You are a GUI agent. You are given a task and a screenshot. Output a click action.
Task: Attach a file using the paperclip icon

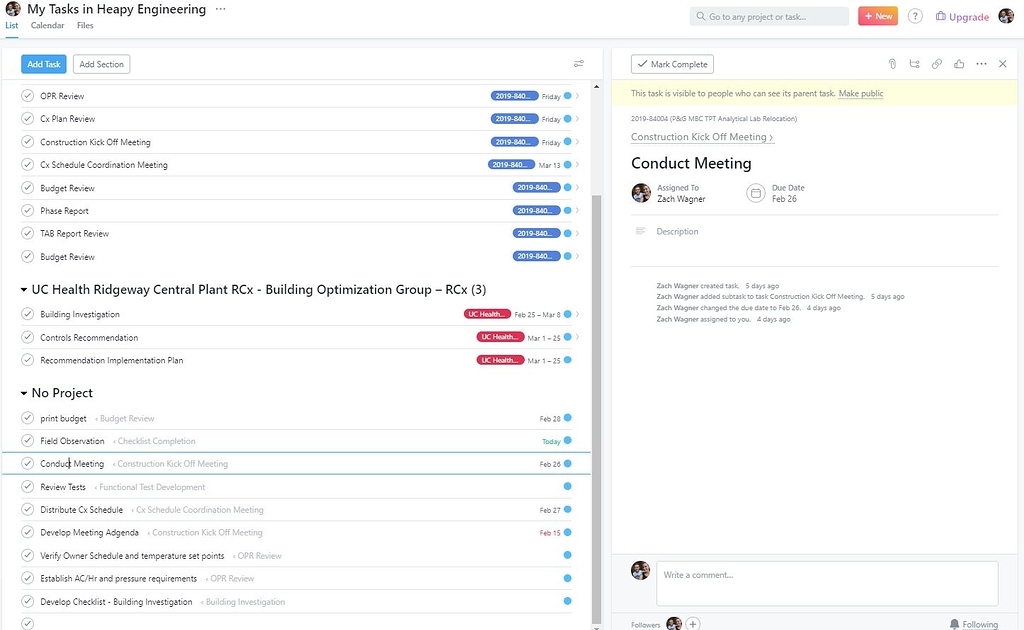point(891,63)
